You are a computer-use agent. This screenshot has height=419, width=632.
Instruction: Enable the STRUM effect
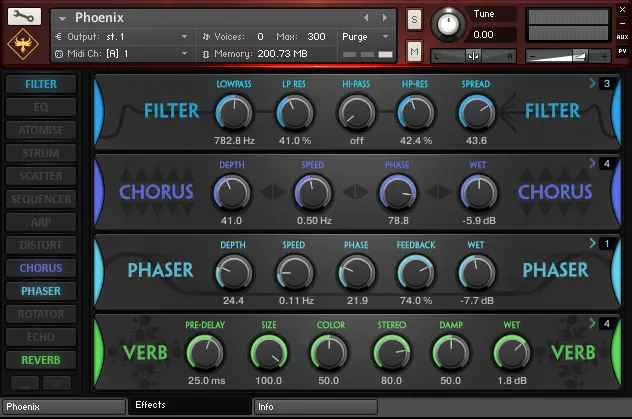[41, 153]
